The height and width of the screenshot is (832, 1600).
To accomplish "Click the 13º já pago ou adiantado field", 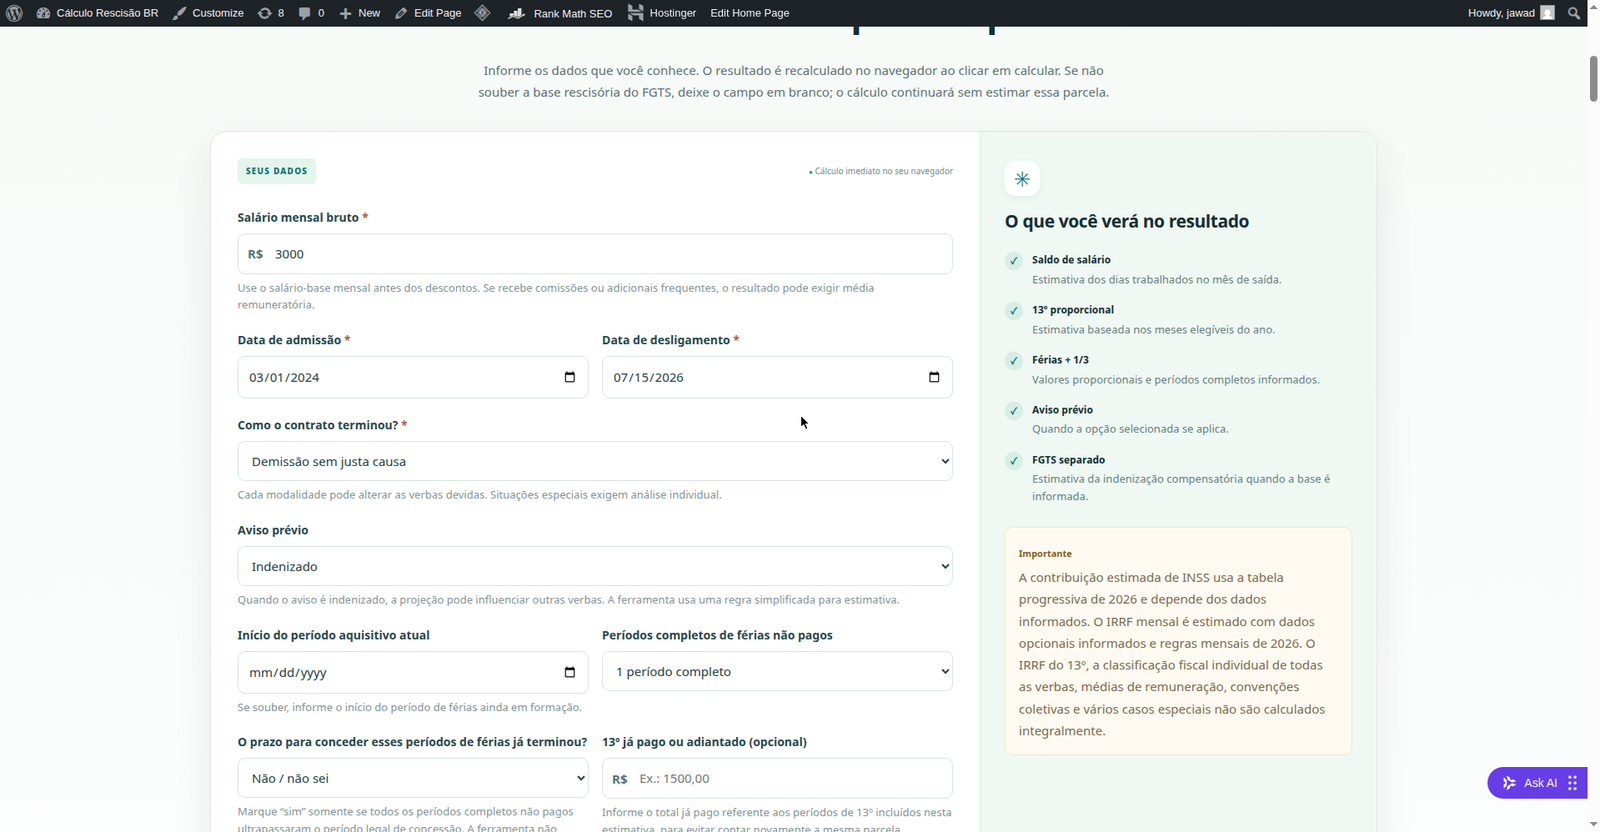I will coord(777,778).
